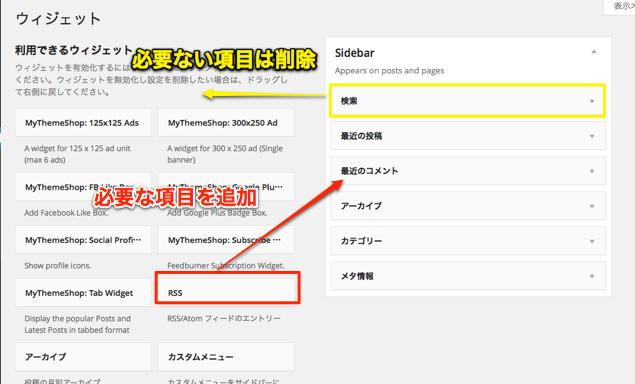This screenshot has height=384, width=635.
Task: Click 'Add Facebook Like Box.' description
Action: coord(66,213)
